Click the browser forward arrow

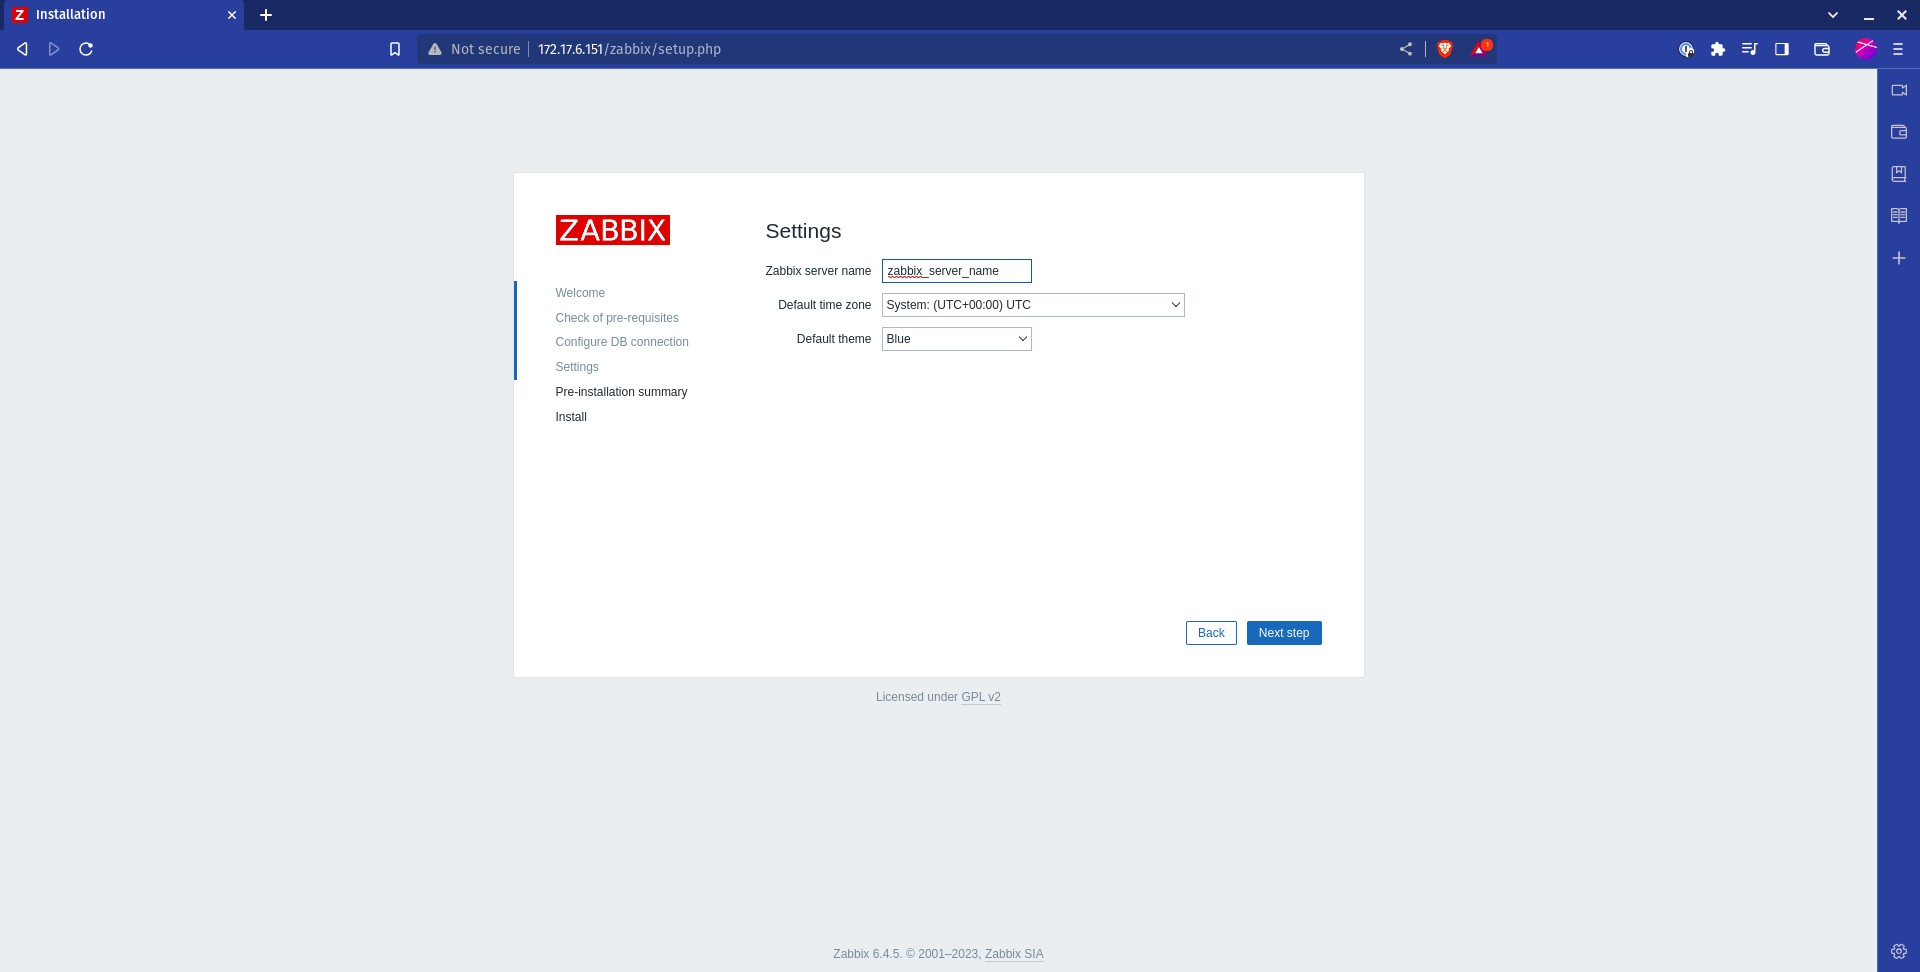[54, 49]
